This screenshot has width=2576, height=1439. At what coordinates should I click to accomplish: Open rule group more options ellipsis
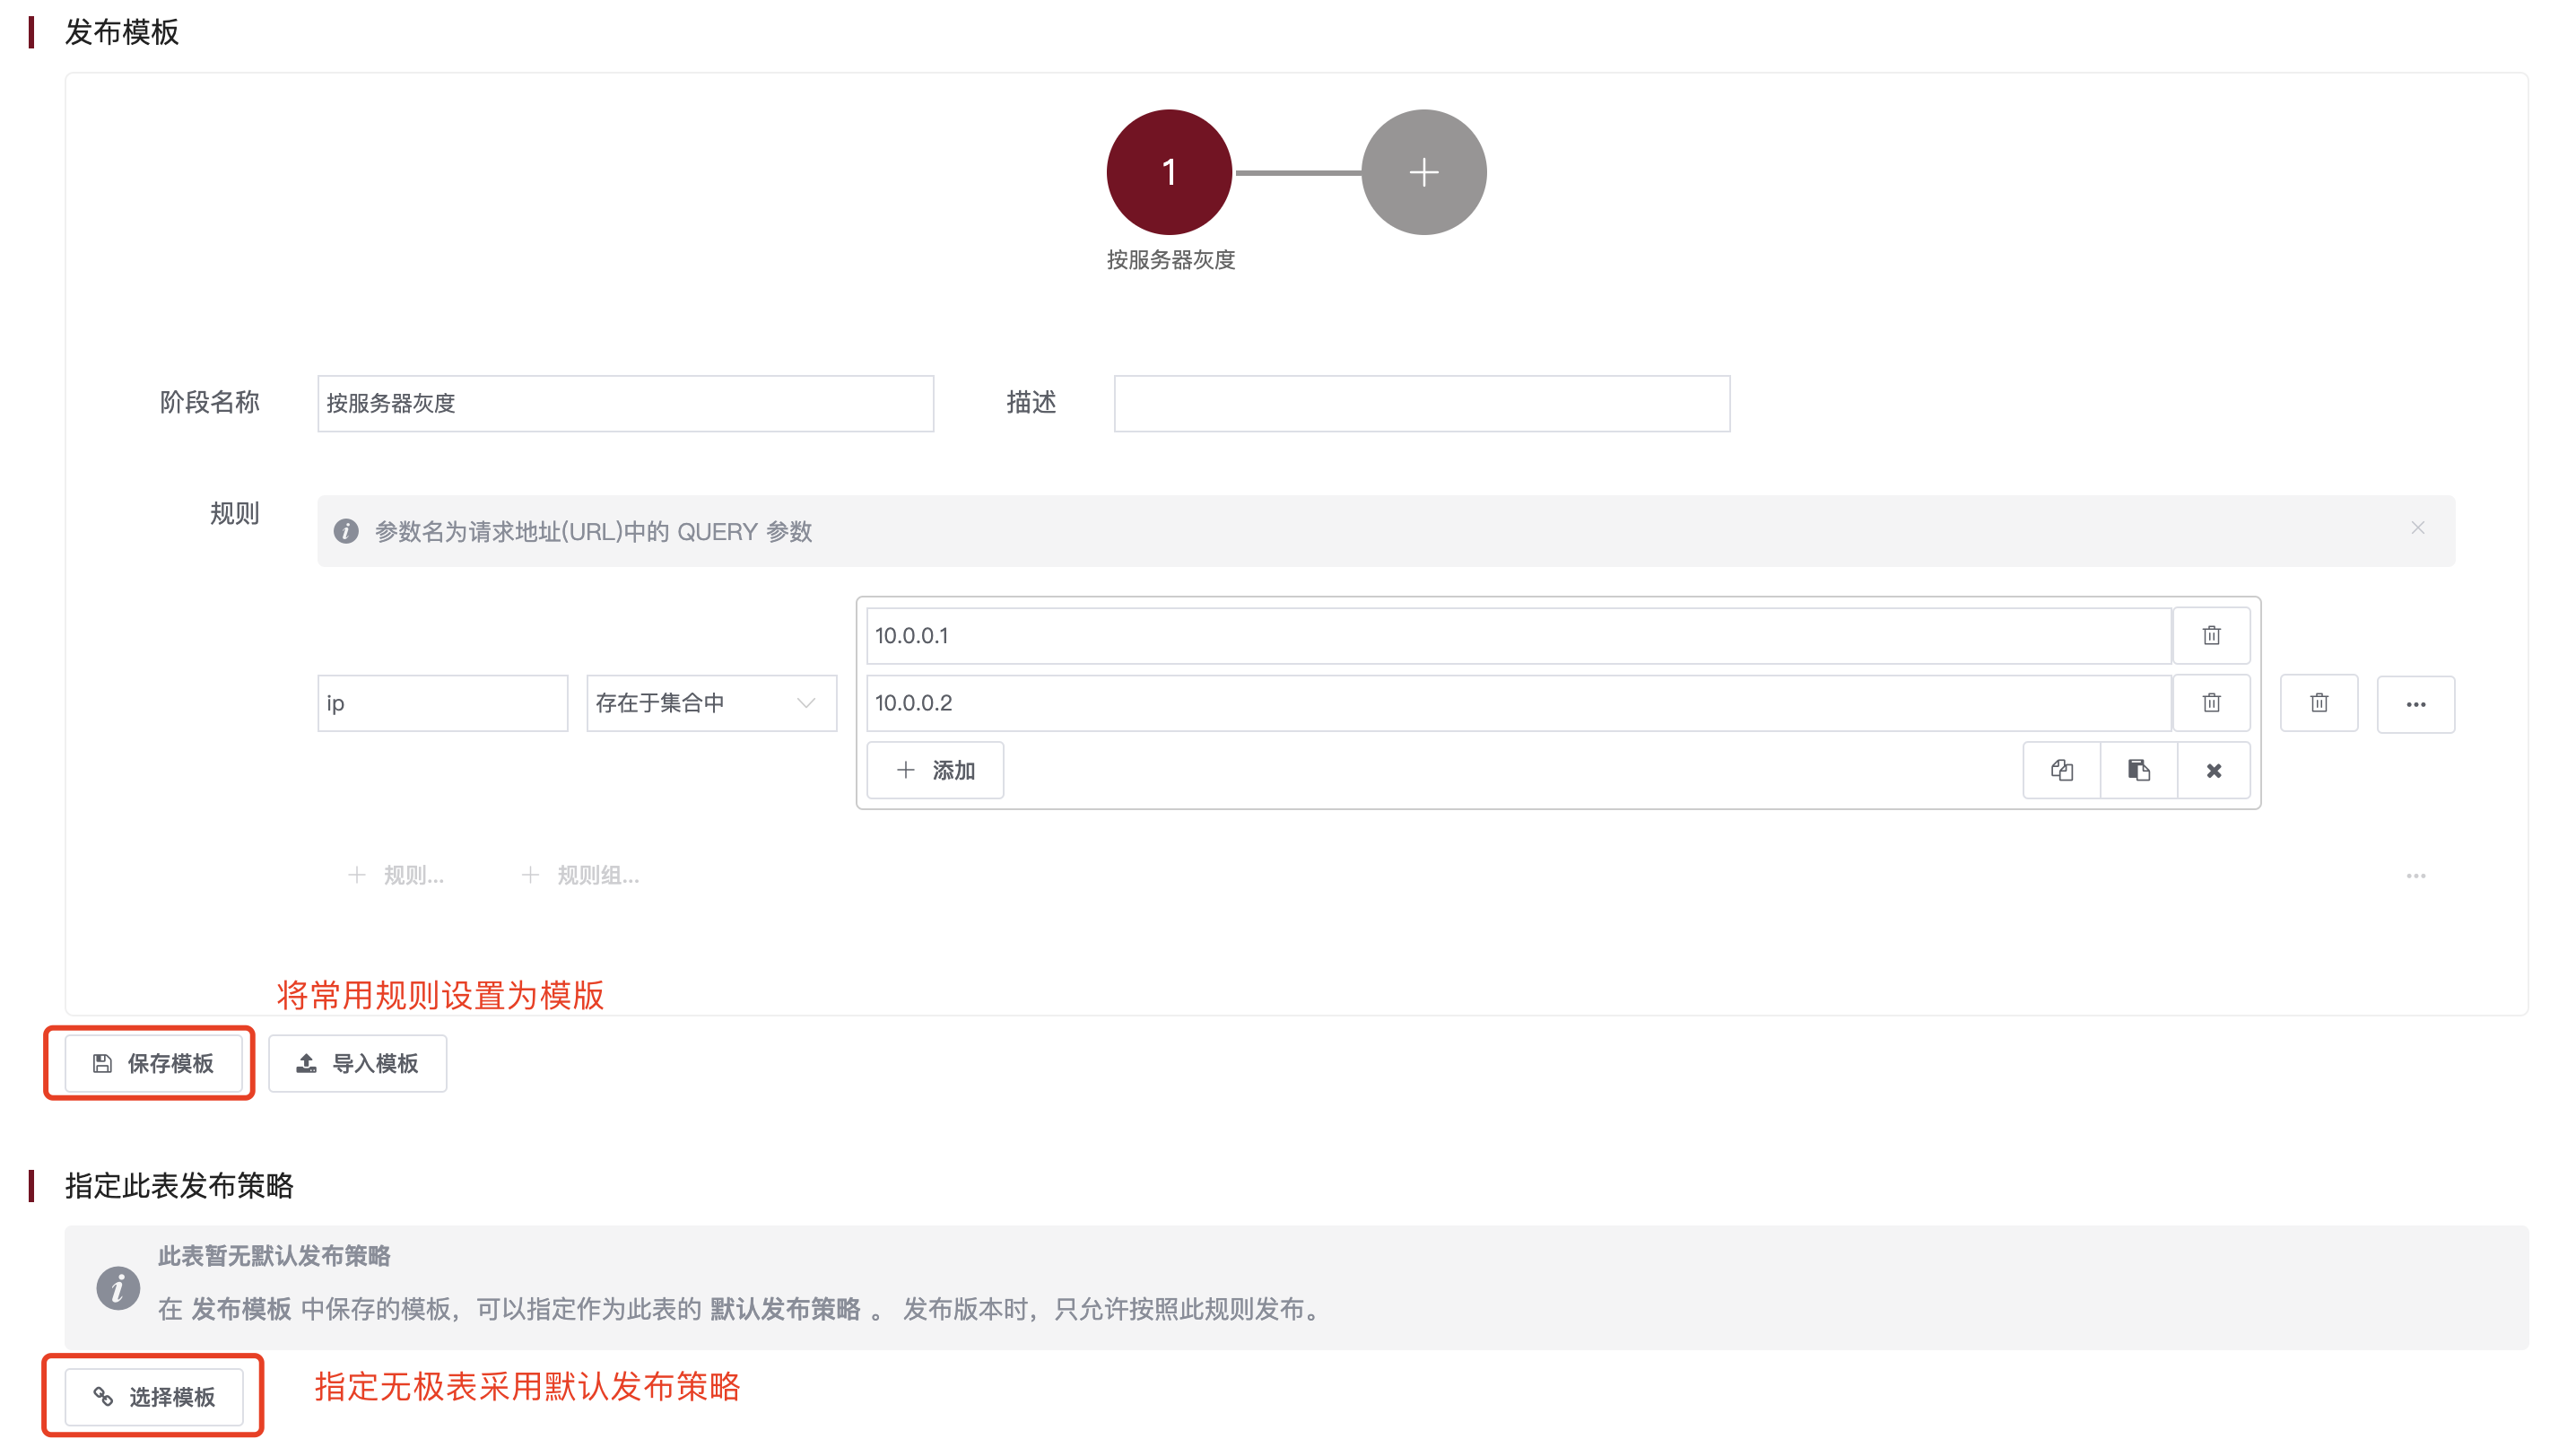(2415, 876)
